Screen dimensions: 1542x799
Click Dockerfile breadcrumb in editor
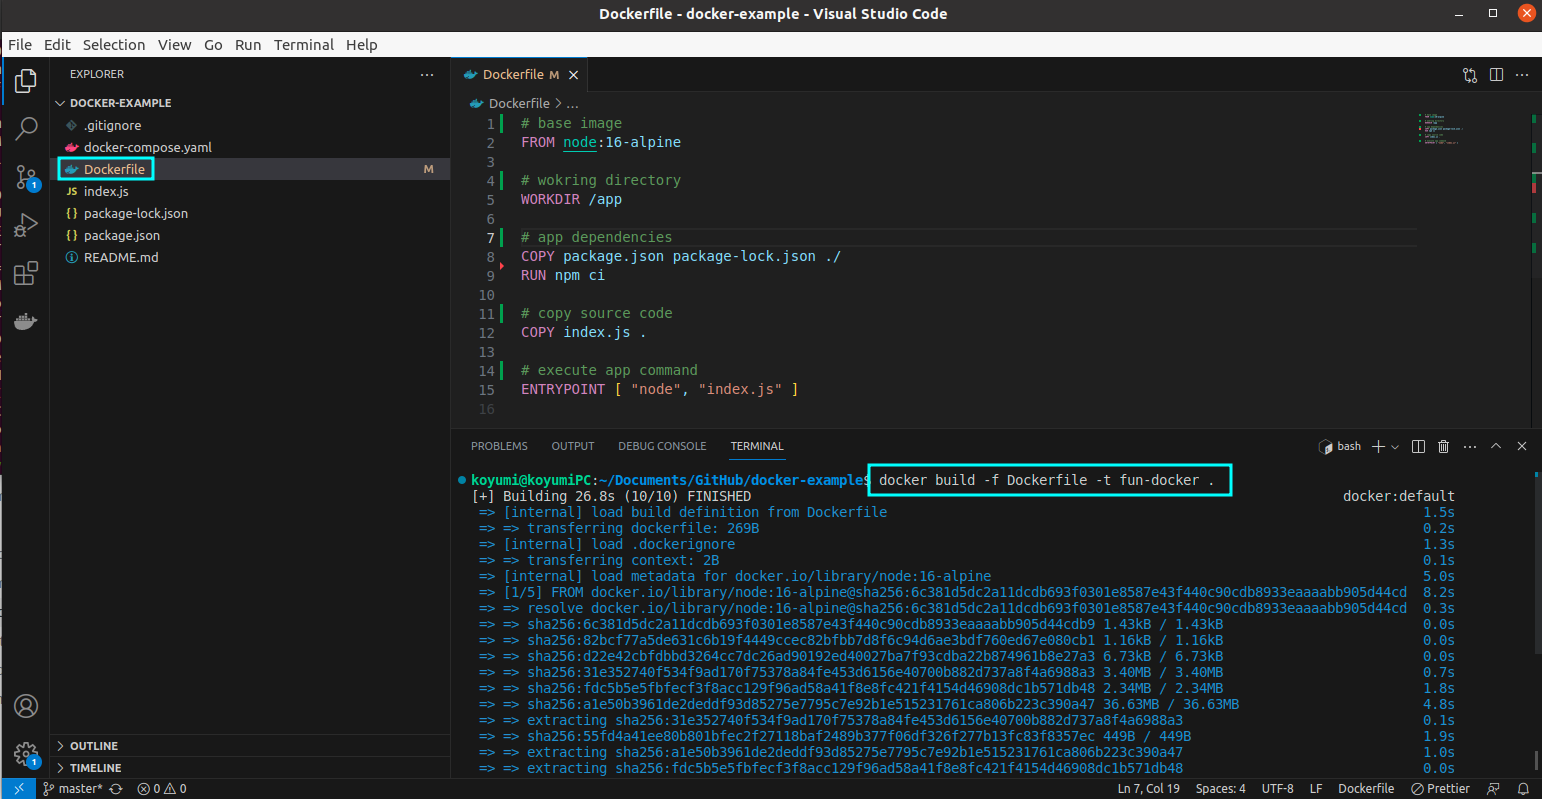pos(519,104)
